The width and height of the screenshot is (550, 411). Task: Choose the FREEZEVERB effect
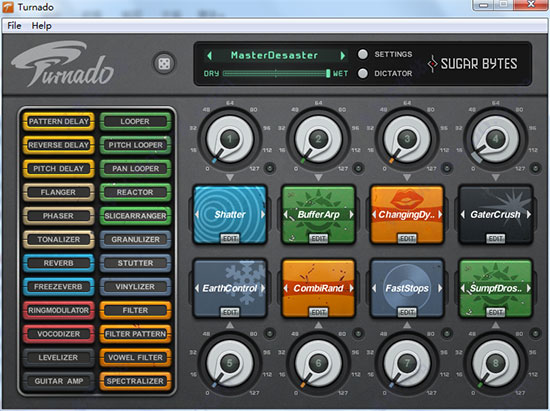(59, 287)
